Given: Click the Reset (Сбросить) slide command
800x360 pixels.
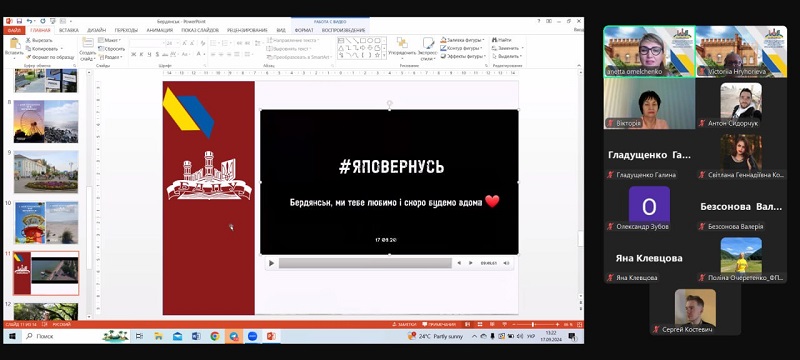Looking at the screenshot, I should pyautogui.click(x=111, y=48).
